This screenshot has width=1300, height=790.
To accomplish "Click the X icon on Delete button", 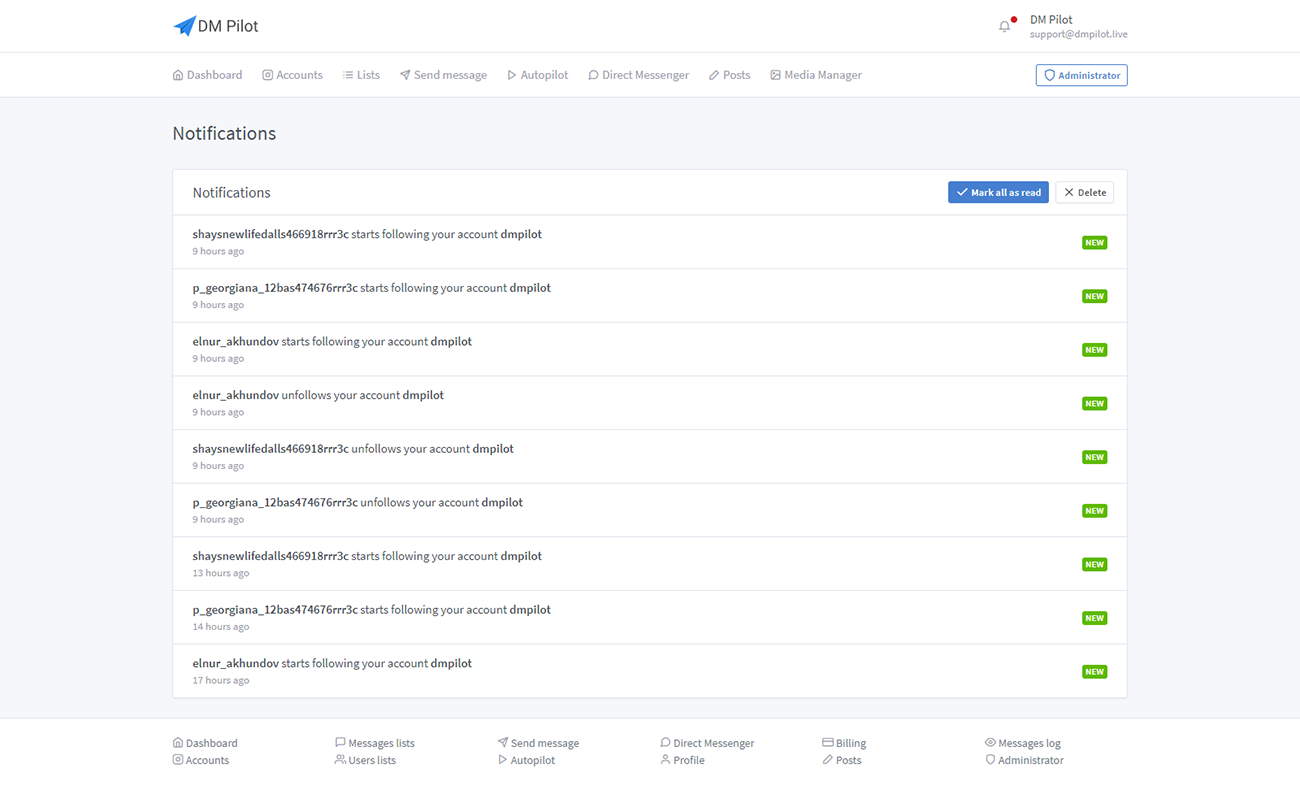I will pyautogui.click(x=1069, y=192).
